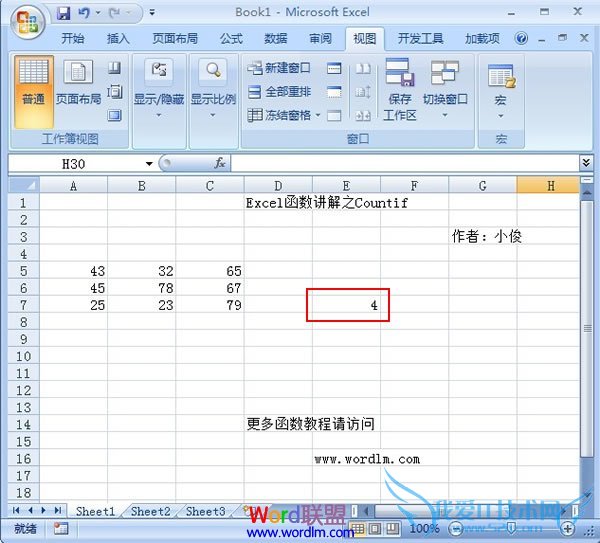Select cell containing 43

(x=73, y=271)
